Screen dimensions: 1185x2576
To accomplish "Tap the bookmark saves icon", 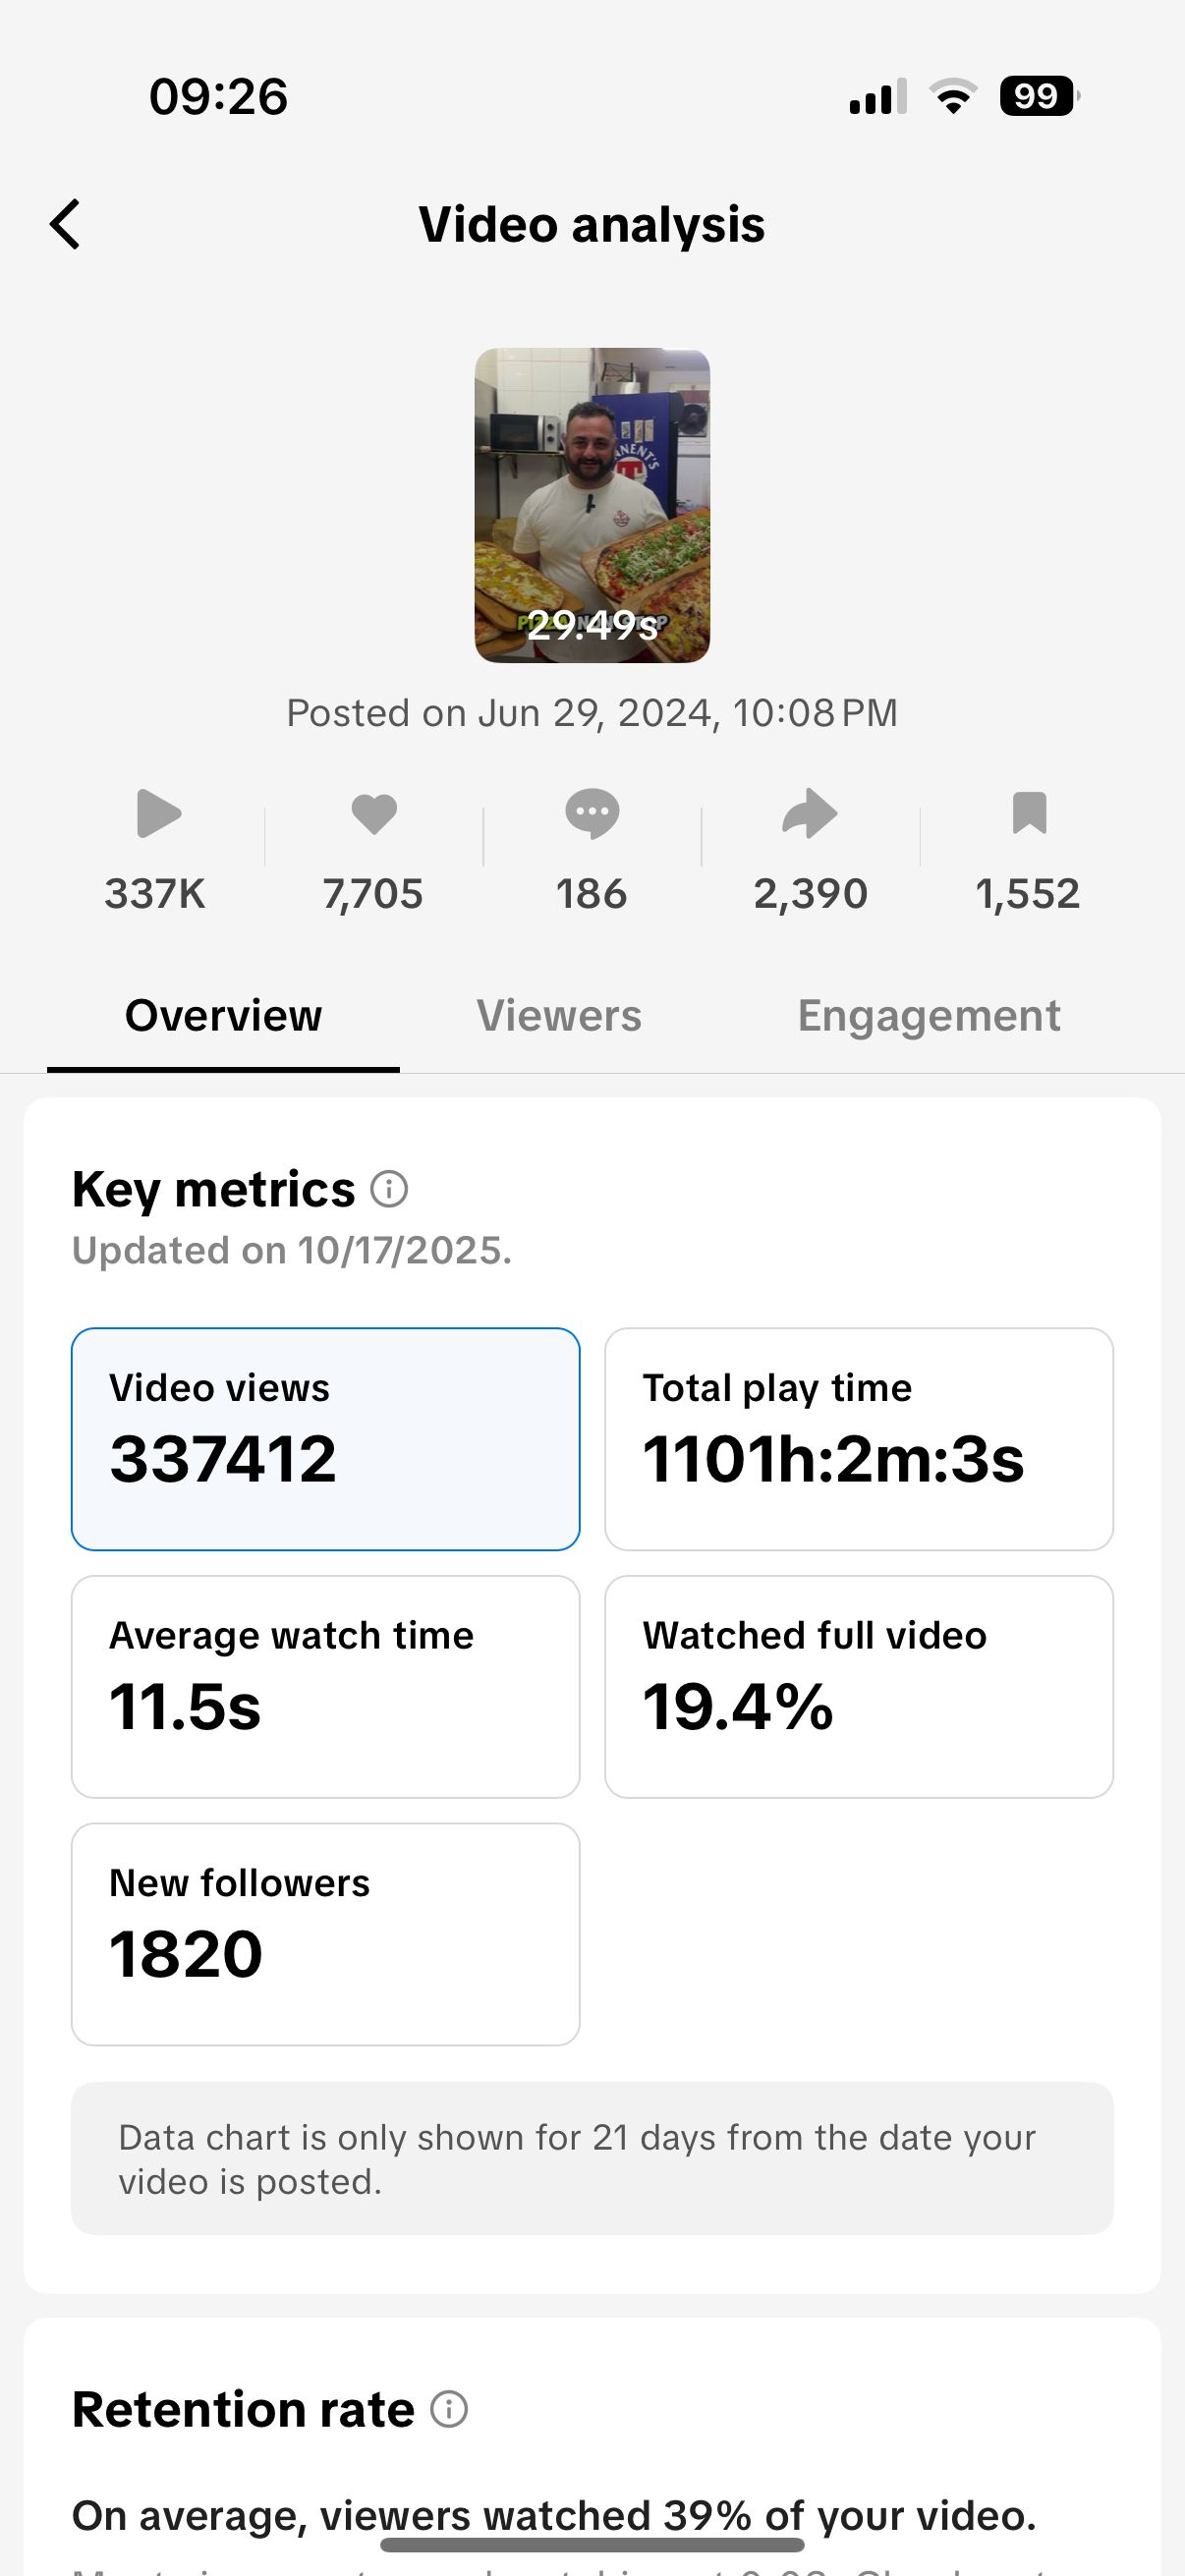I will click(1029, 813).
